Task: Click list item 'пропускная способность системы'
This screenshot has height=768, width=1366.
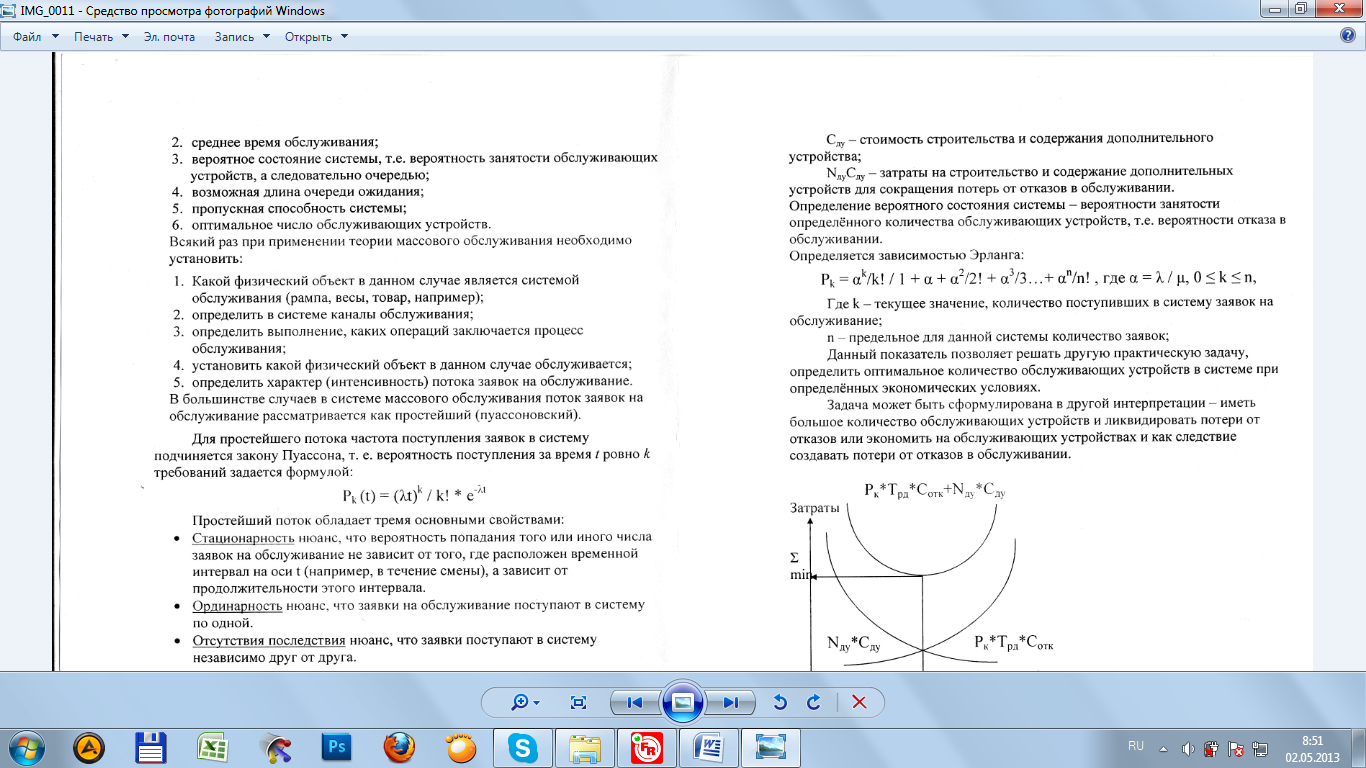Action: (x=299, y=208)
